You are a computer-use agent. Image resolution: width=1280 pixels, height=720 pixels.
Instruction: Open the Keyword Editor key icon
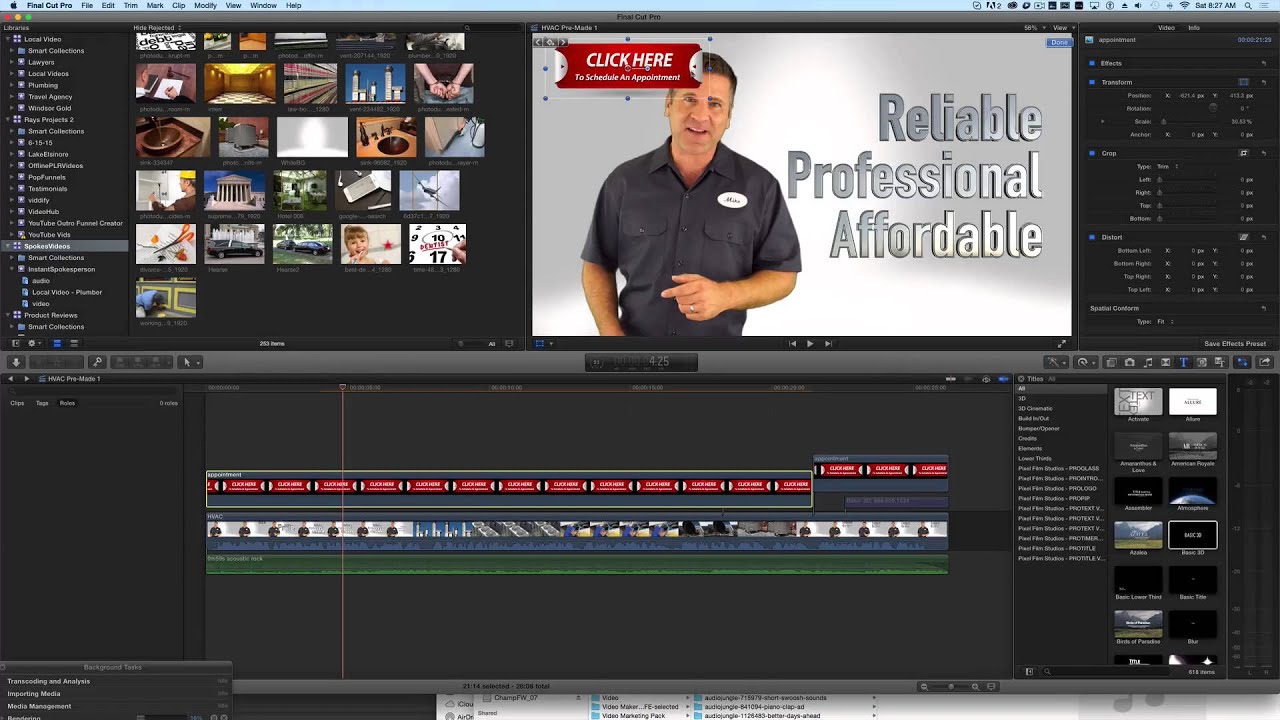coord(97,362)
